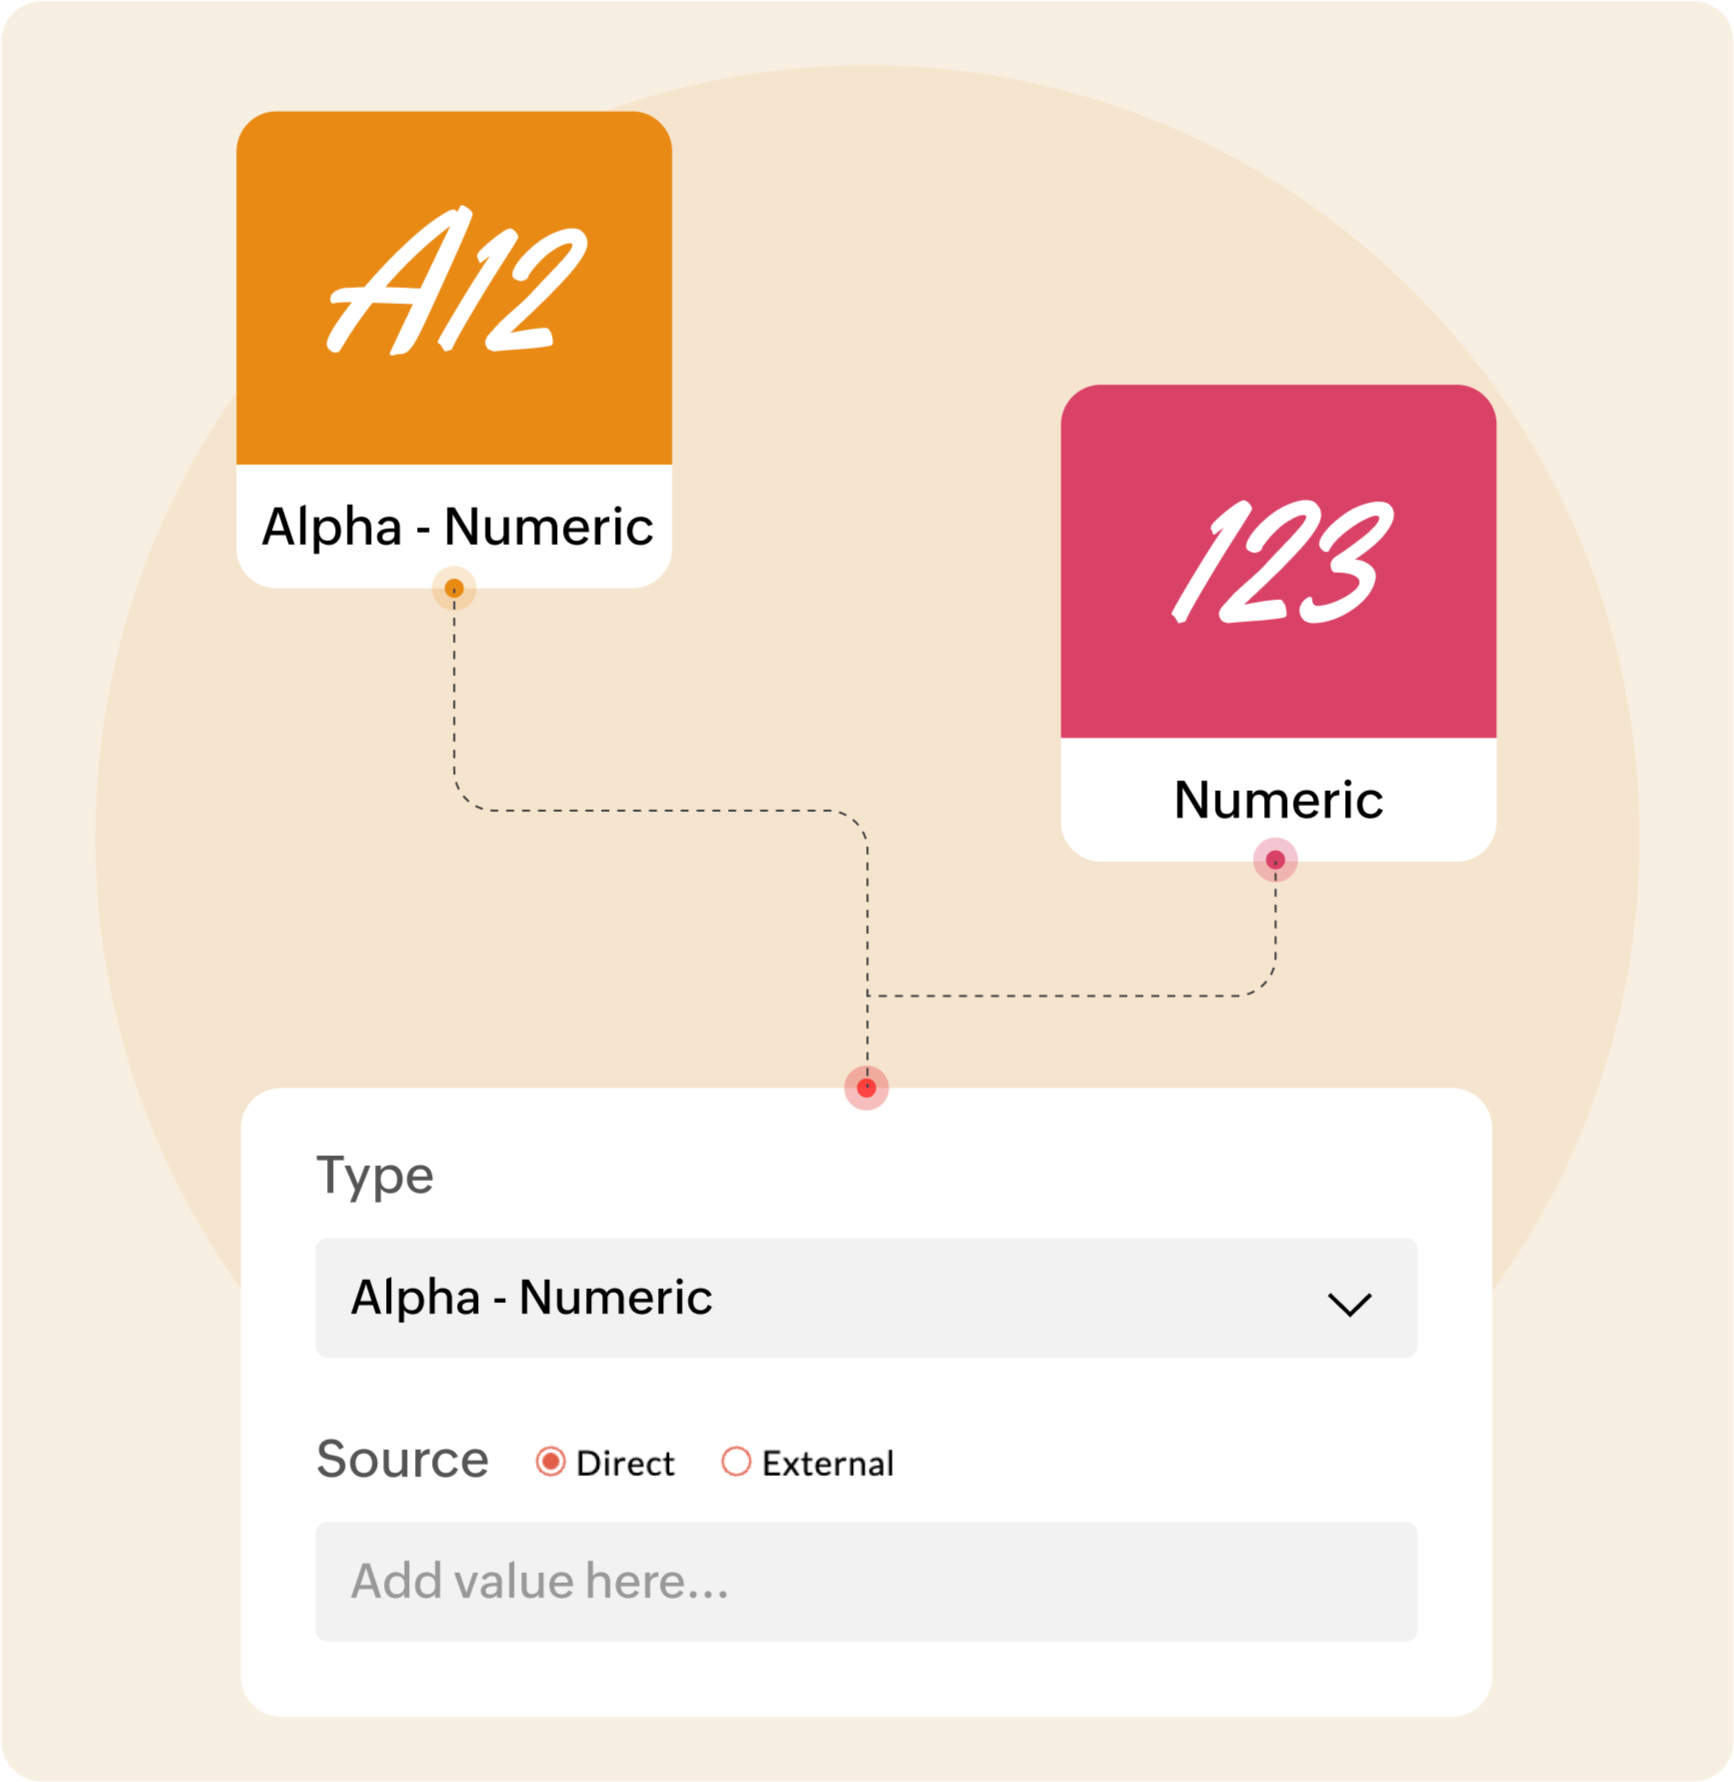The height and width of the screenshot is (1782, 1734).
Task: Click the pink connector dot under Numeric card
Action: tap(1275, 860)
